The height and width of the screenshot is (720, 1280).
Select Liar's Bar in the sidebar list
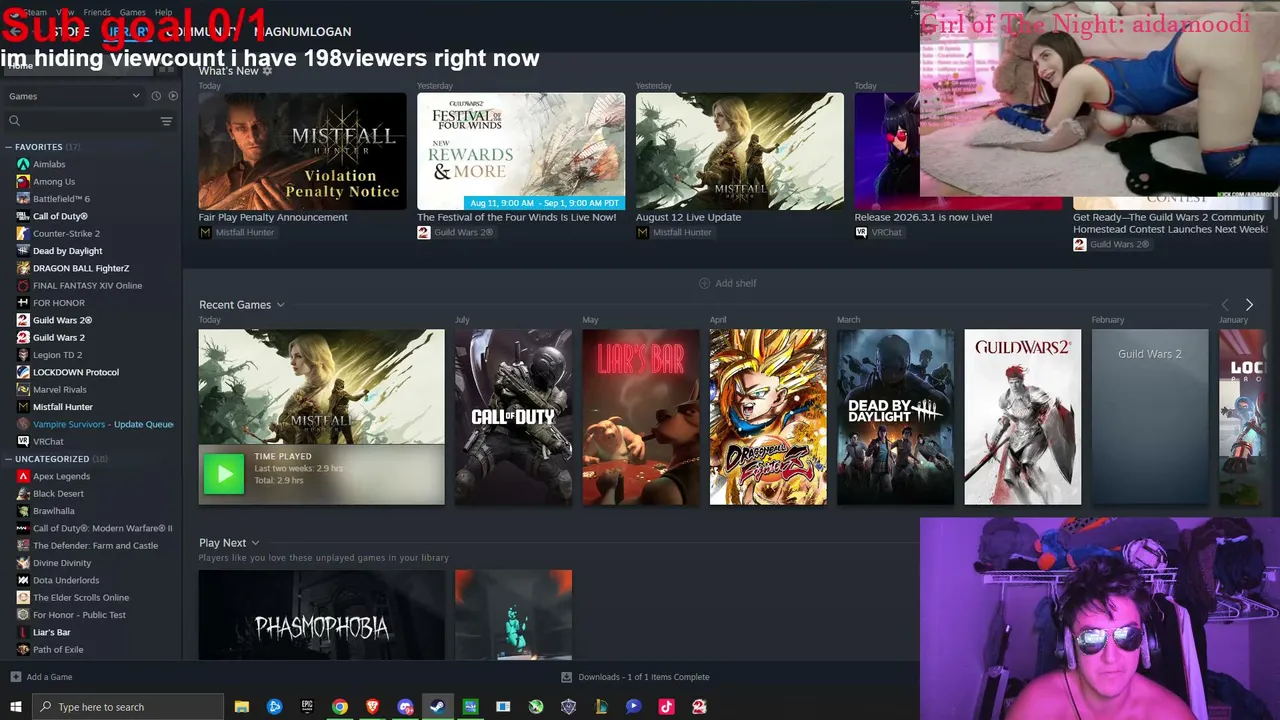[52, 633]
